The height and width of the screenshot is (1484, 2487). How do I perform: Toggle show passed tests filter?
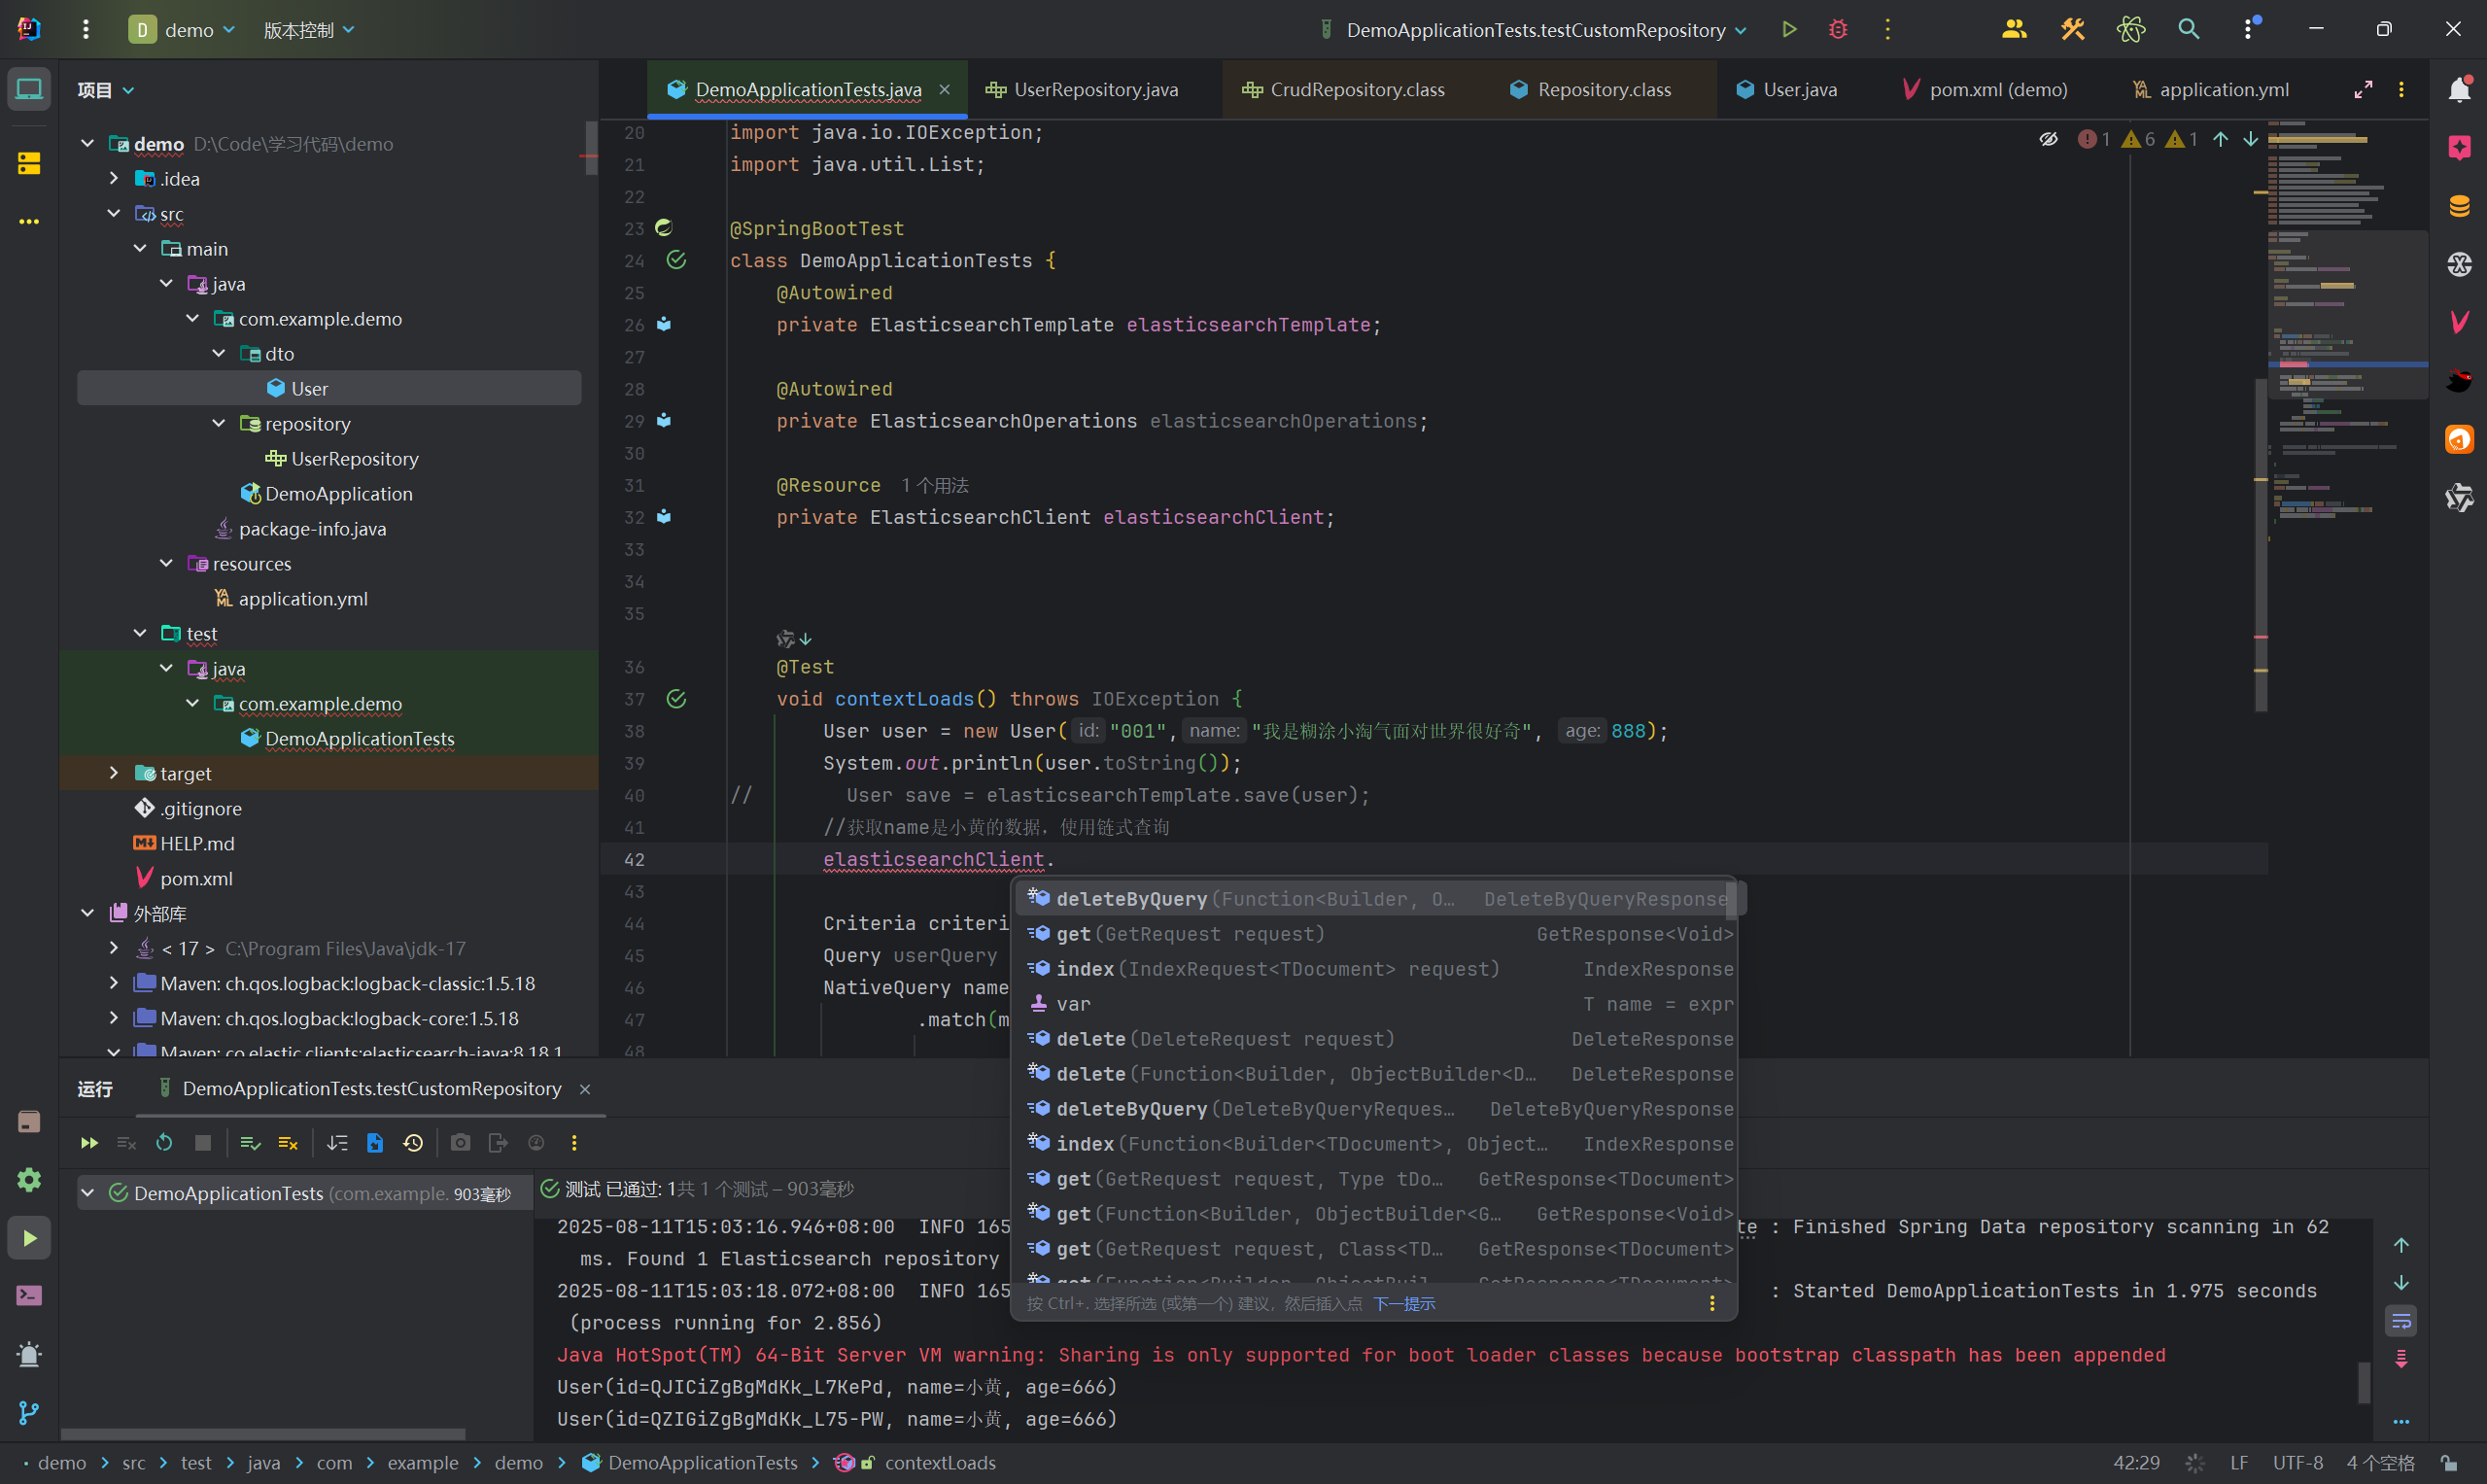[250, 1143]
